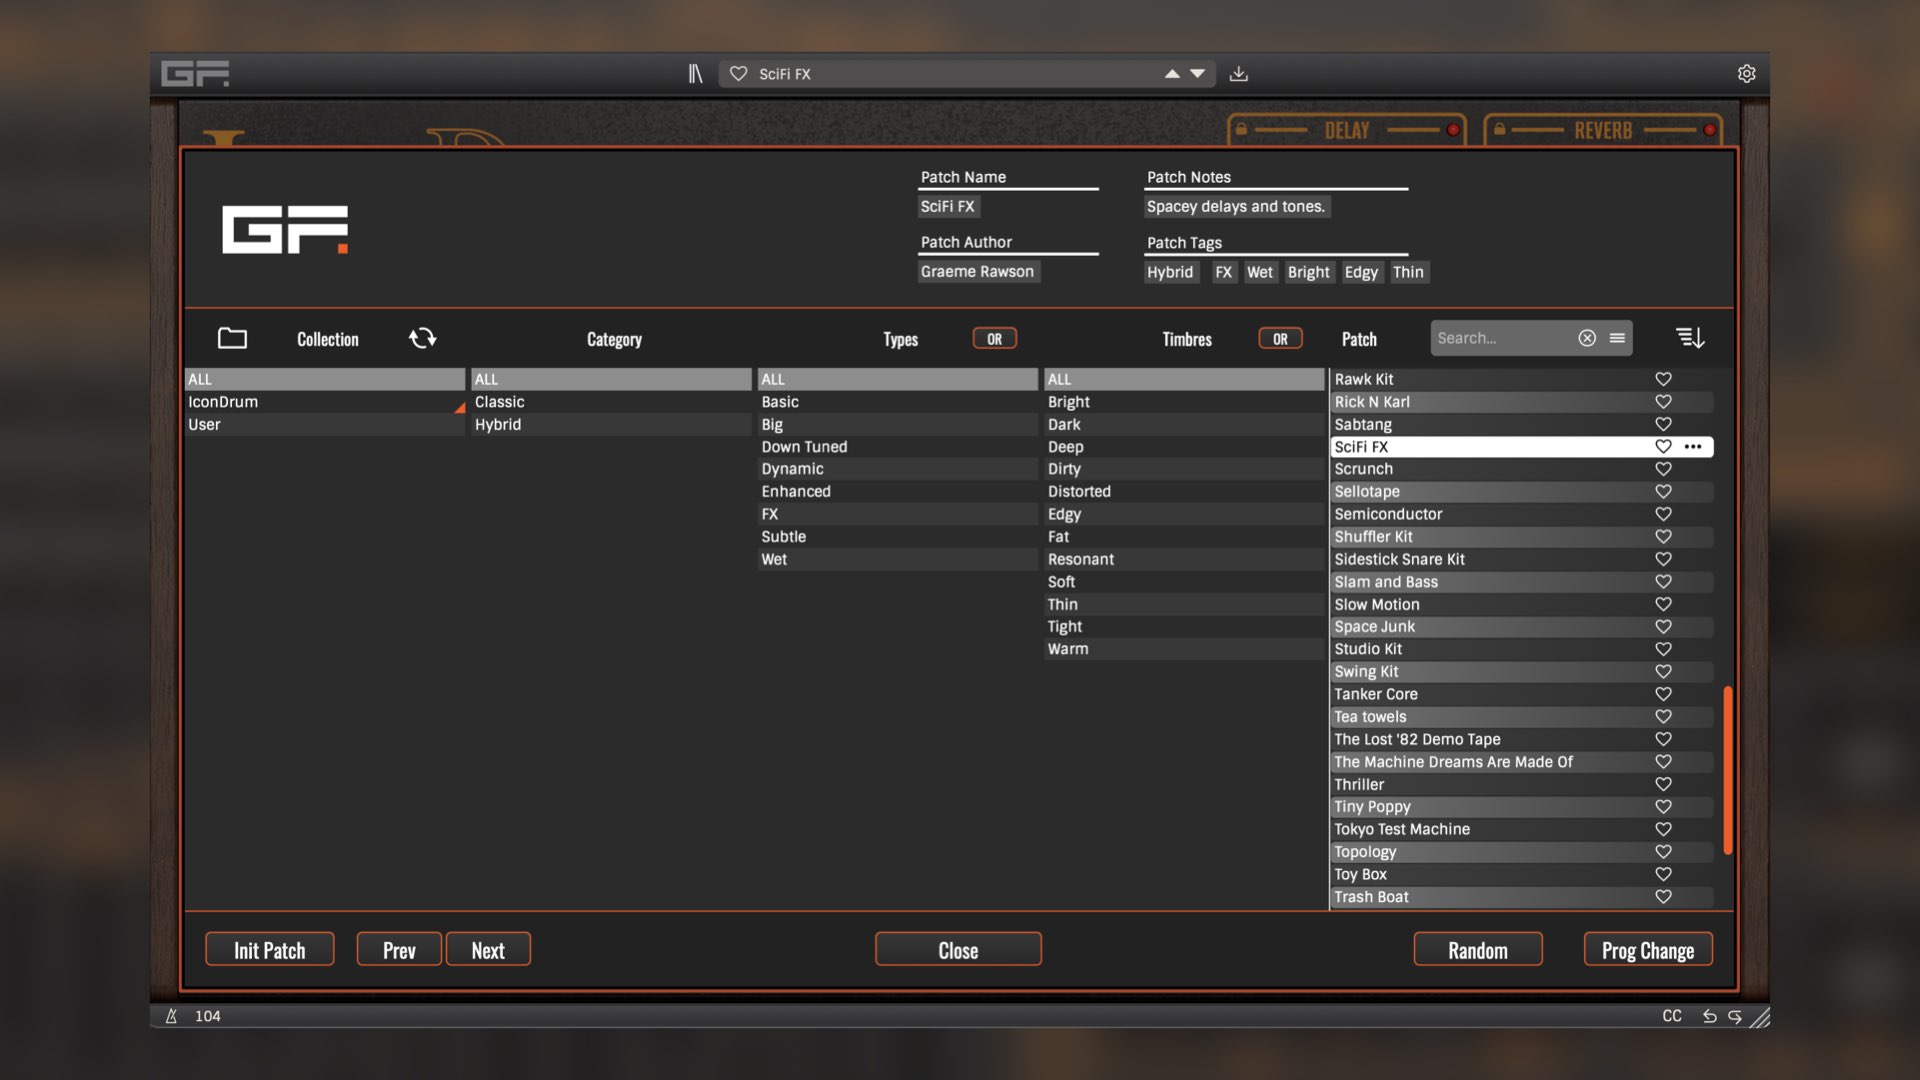
Task: Toggle the Timbres OR filter mode
Action: (1280, 339)
